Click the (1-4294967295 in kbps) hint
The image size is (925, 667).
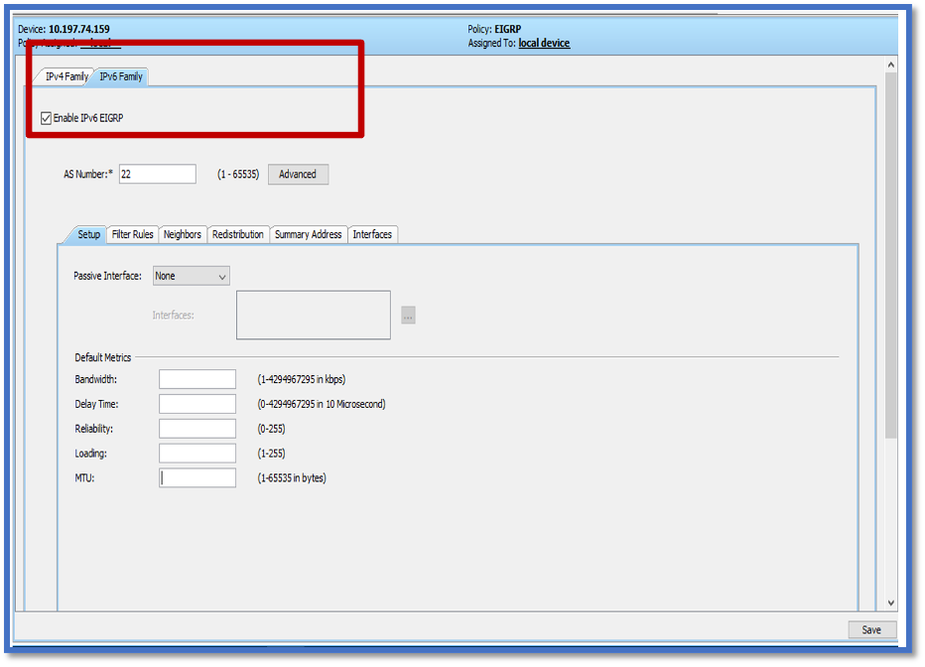[301, 379]
